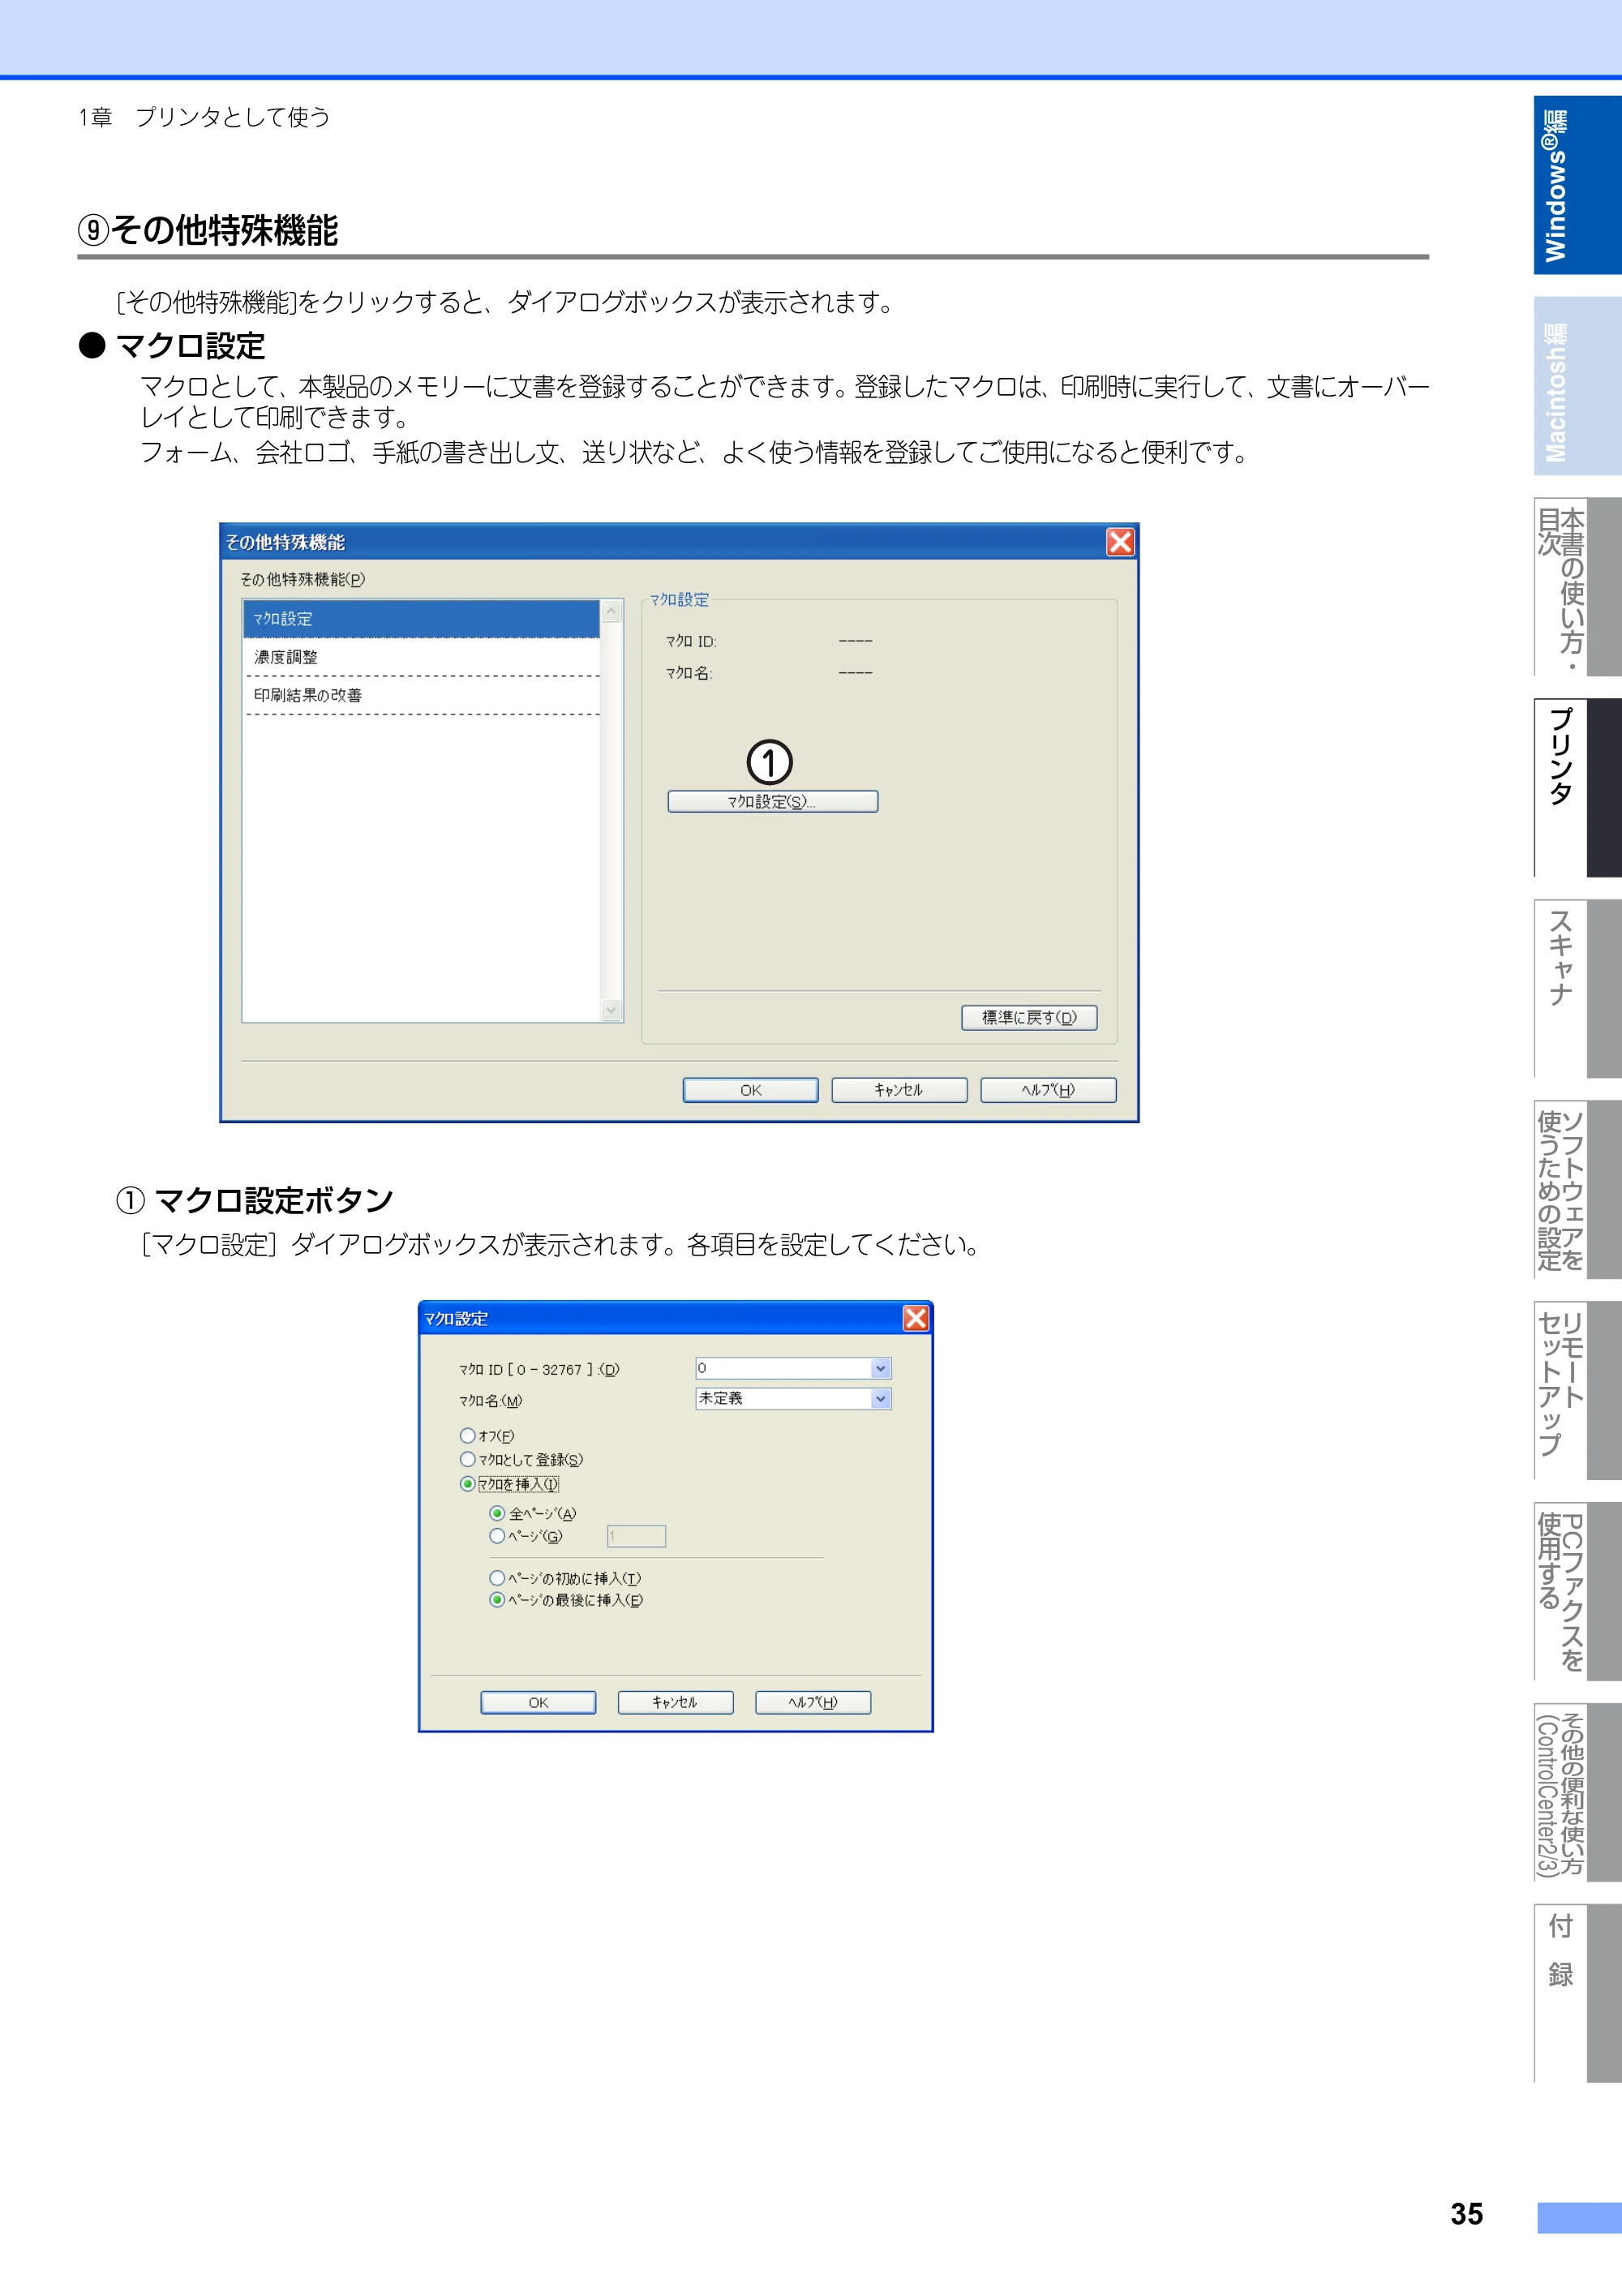Choose 全ページ(A) radio option
This screenshot has width=1622, height=2296.
(497, 1514)
